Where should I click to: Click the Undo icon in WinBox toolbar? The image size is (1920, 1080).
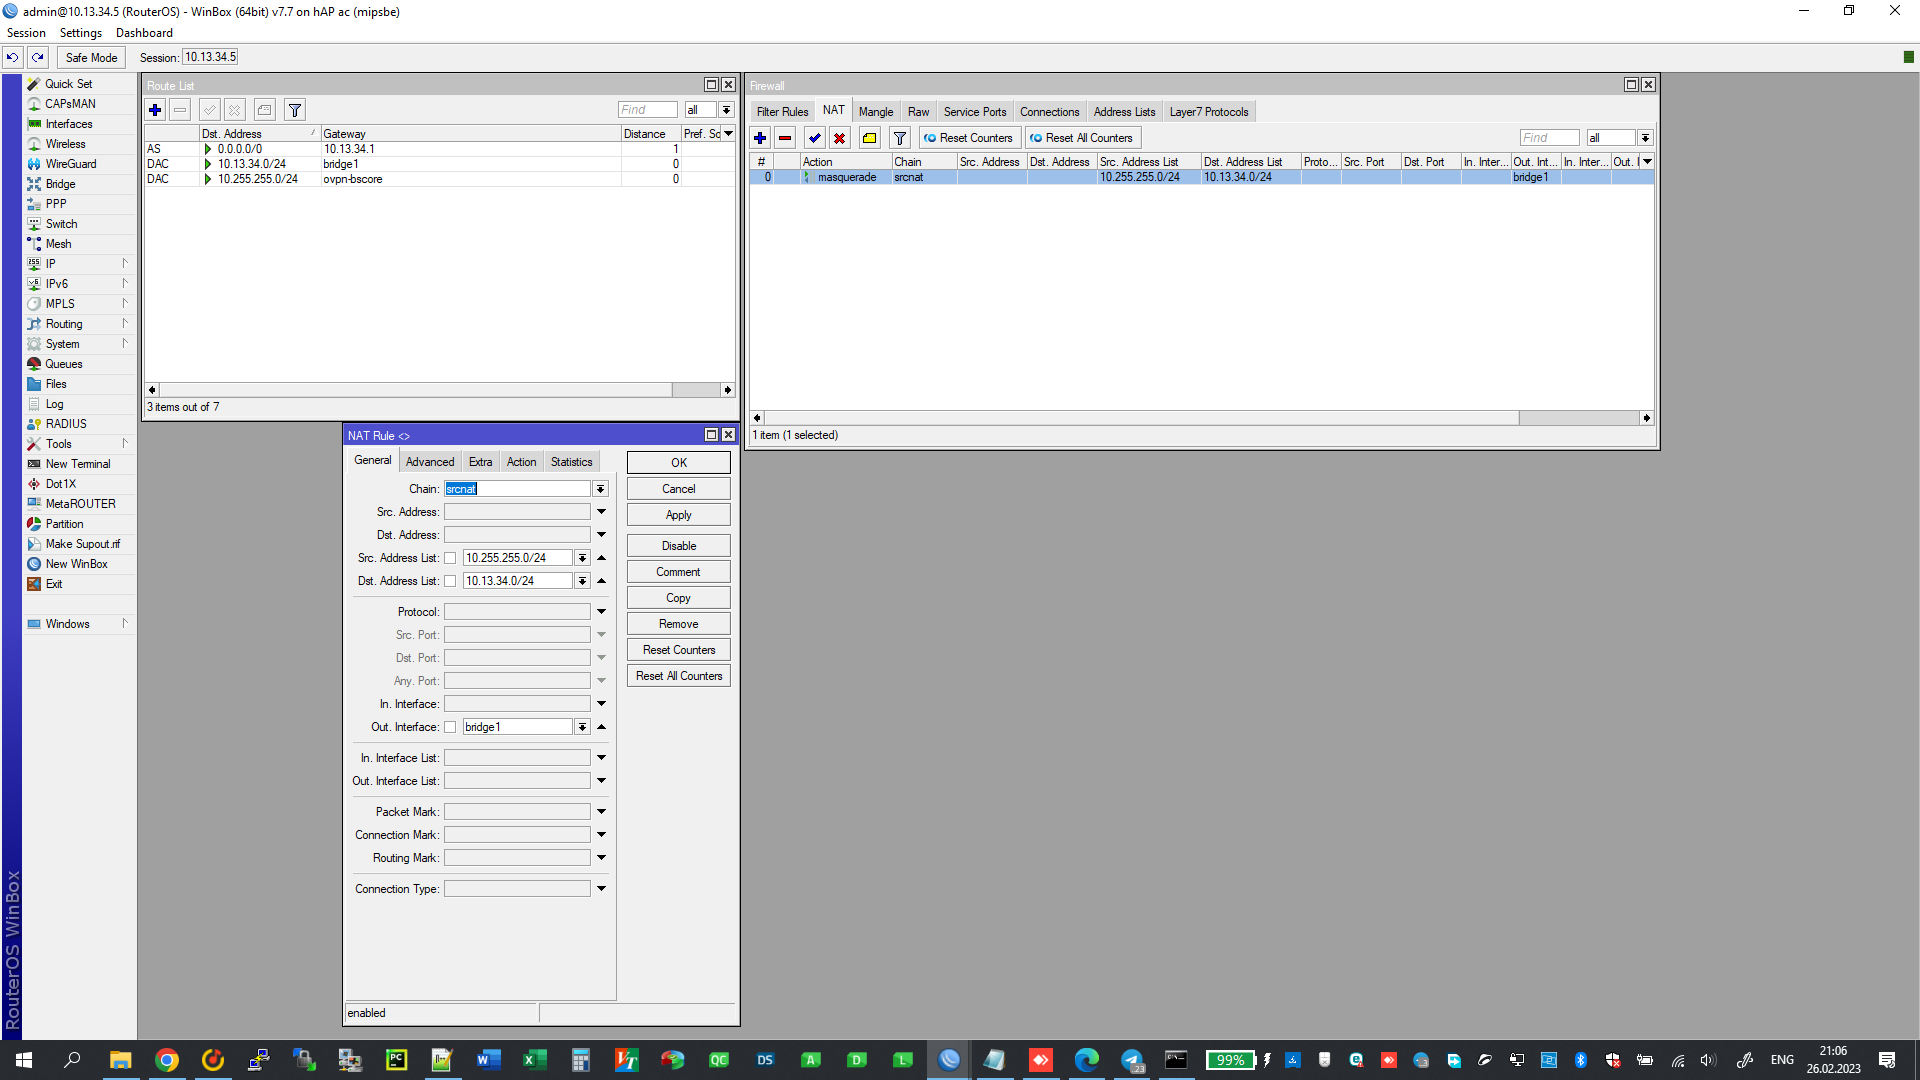[x=12, y=57]
